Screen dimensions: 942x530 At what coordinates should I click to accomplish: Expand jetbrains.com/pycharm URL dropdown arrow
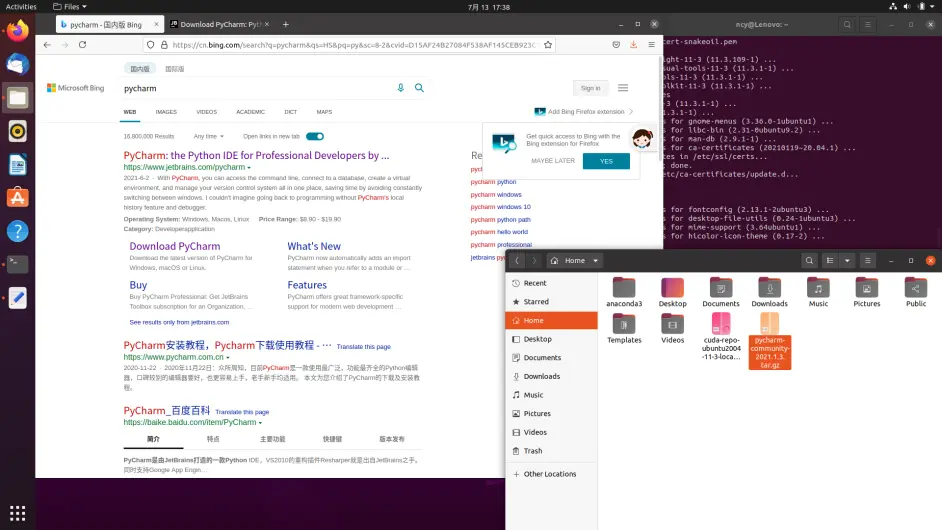pyautogui.click(x=249, y=168)
